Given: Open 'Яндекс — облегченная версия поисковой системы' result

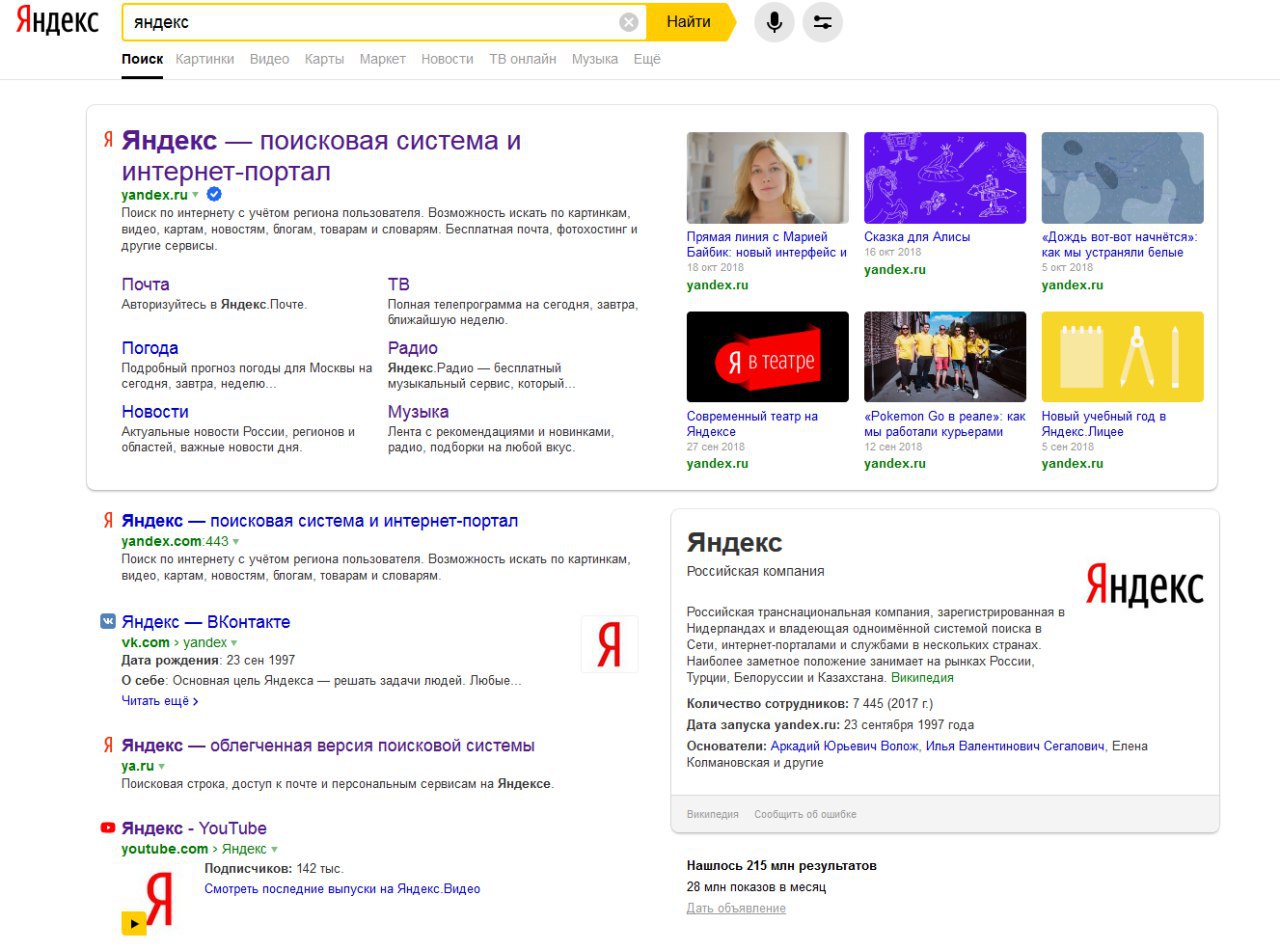Looking at the screenshot, I should [328, 746].
